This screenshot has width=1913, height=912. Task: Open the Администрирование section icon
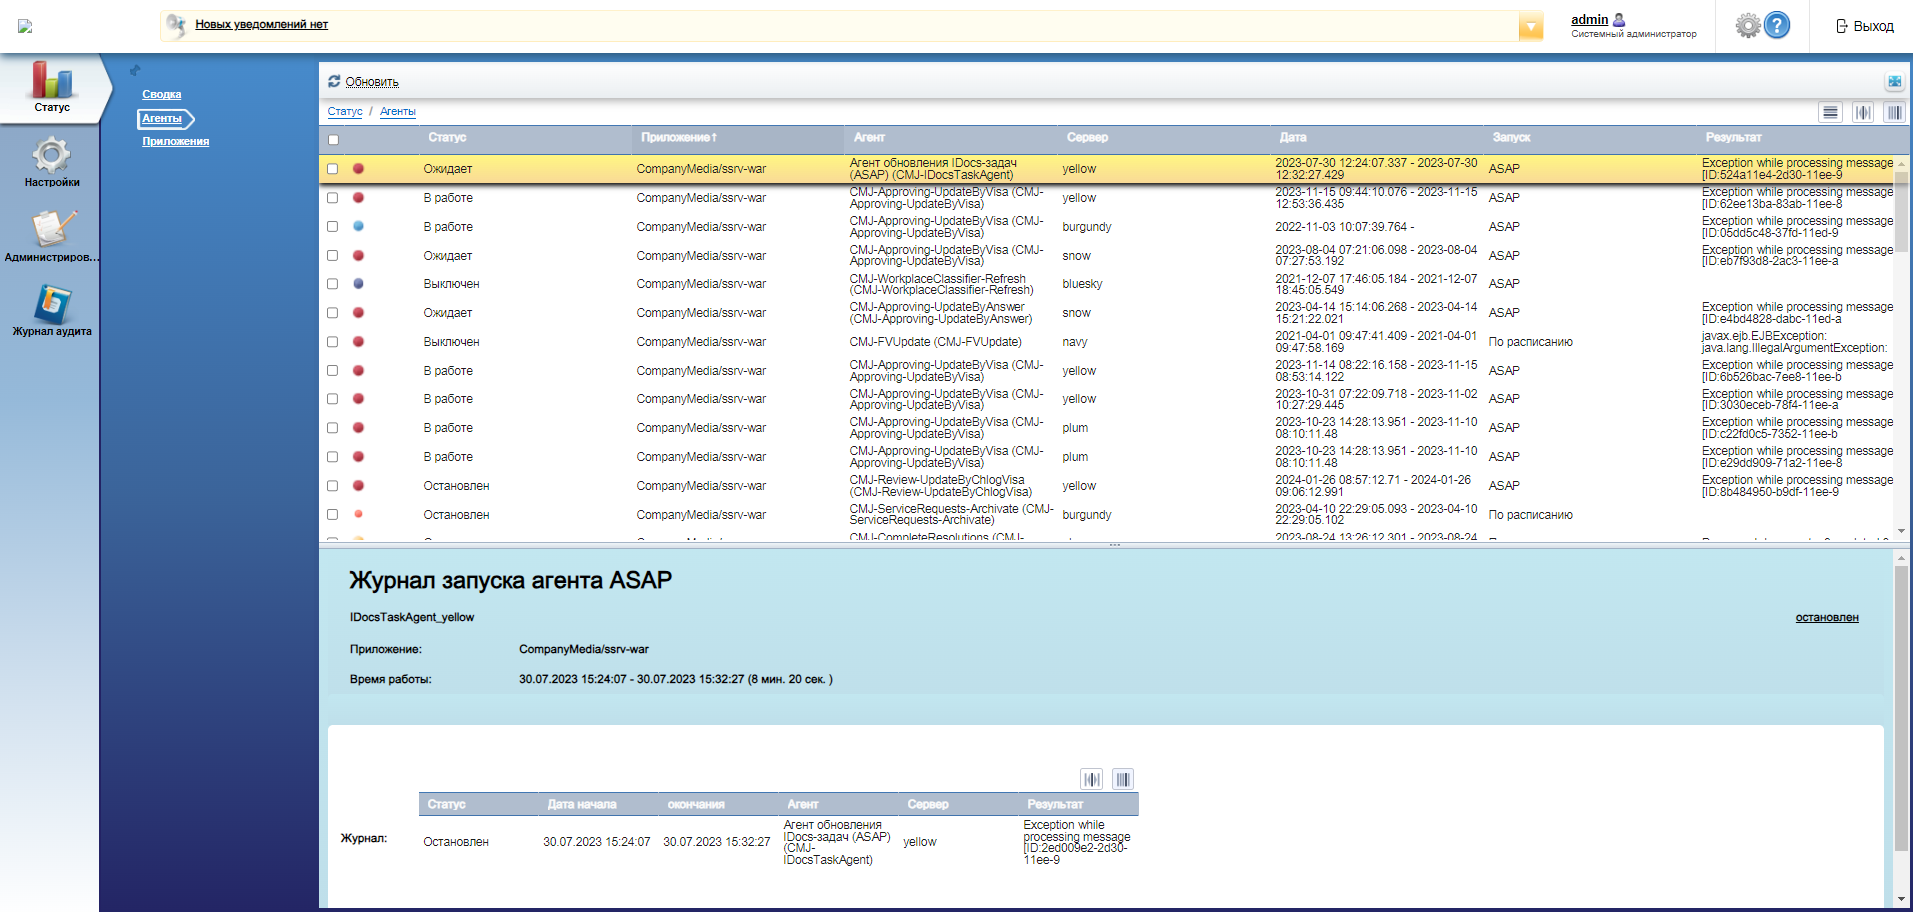tap(51, 236)
